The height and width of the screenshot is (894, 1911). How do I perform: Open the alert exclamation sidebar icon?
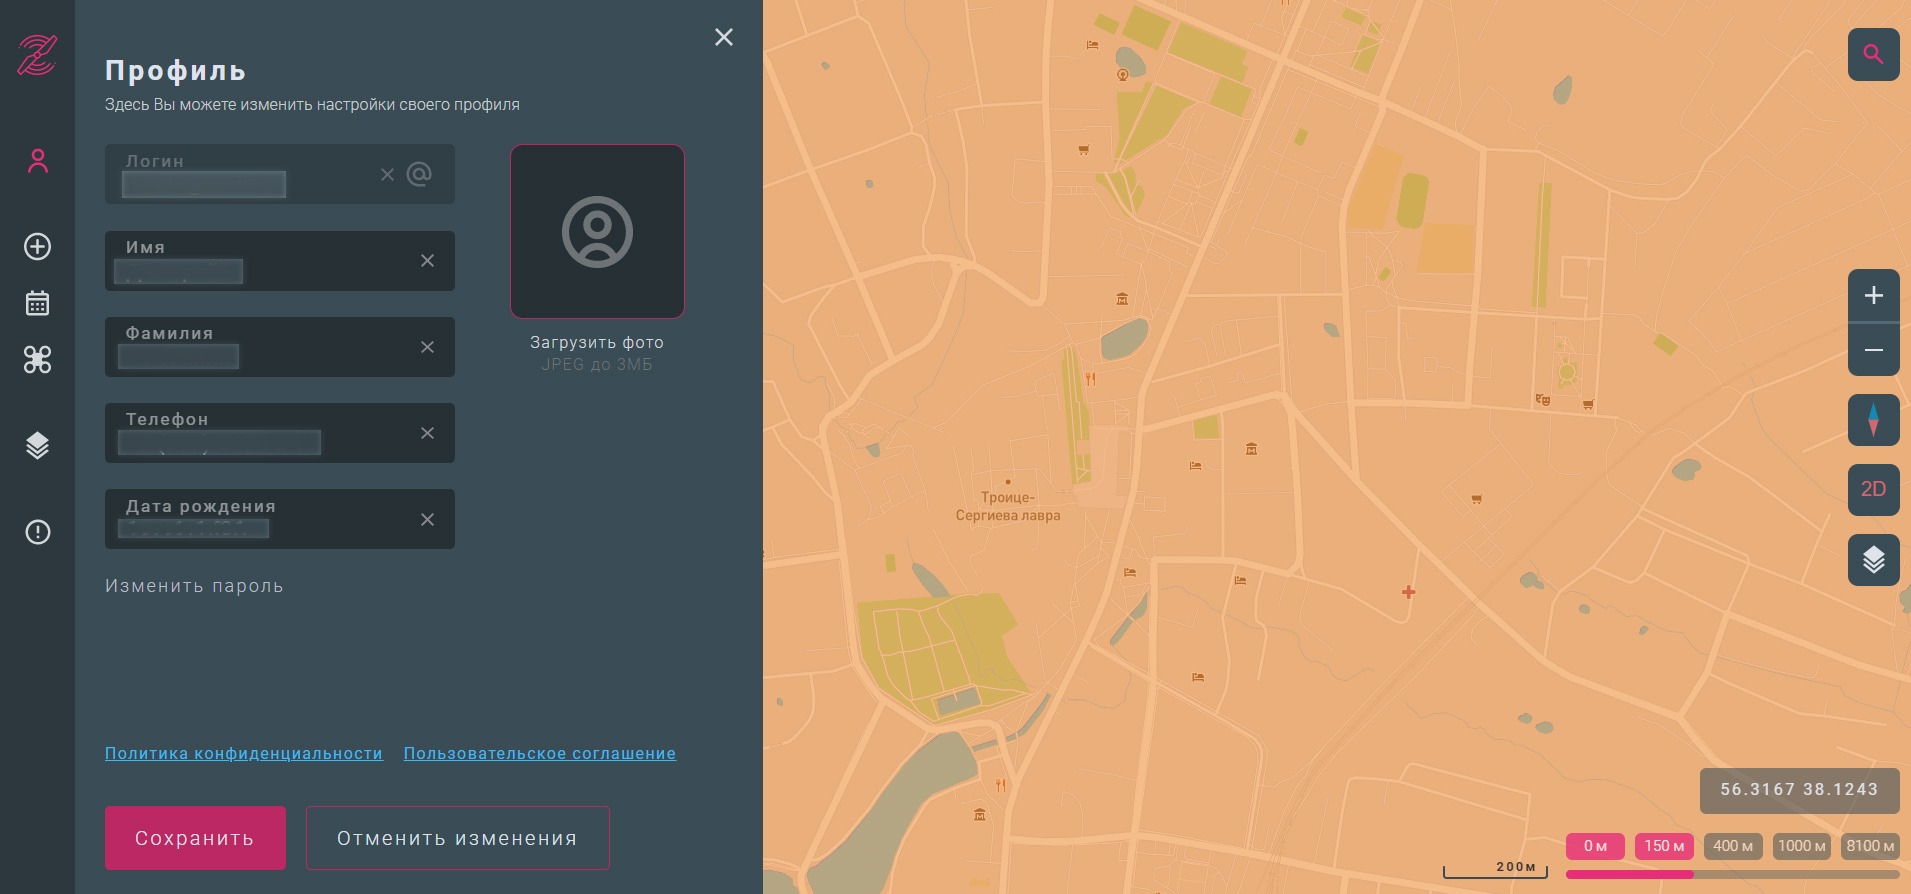[38, 532]
